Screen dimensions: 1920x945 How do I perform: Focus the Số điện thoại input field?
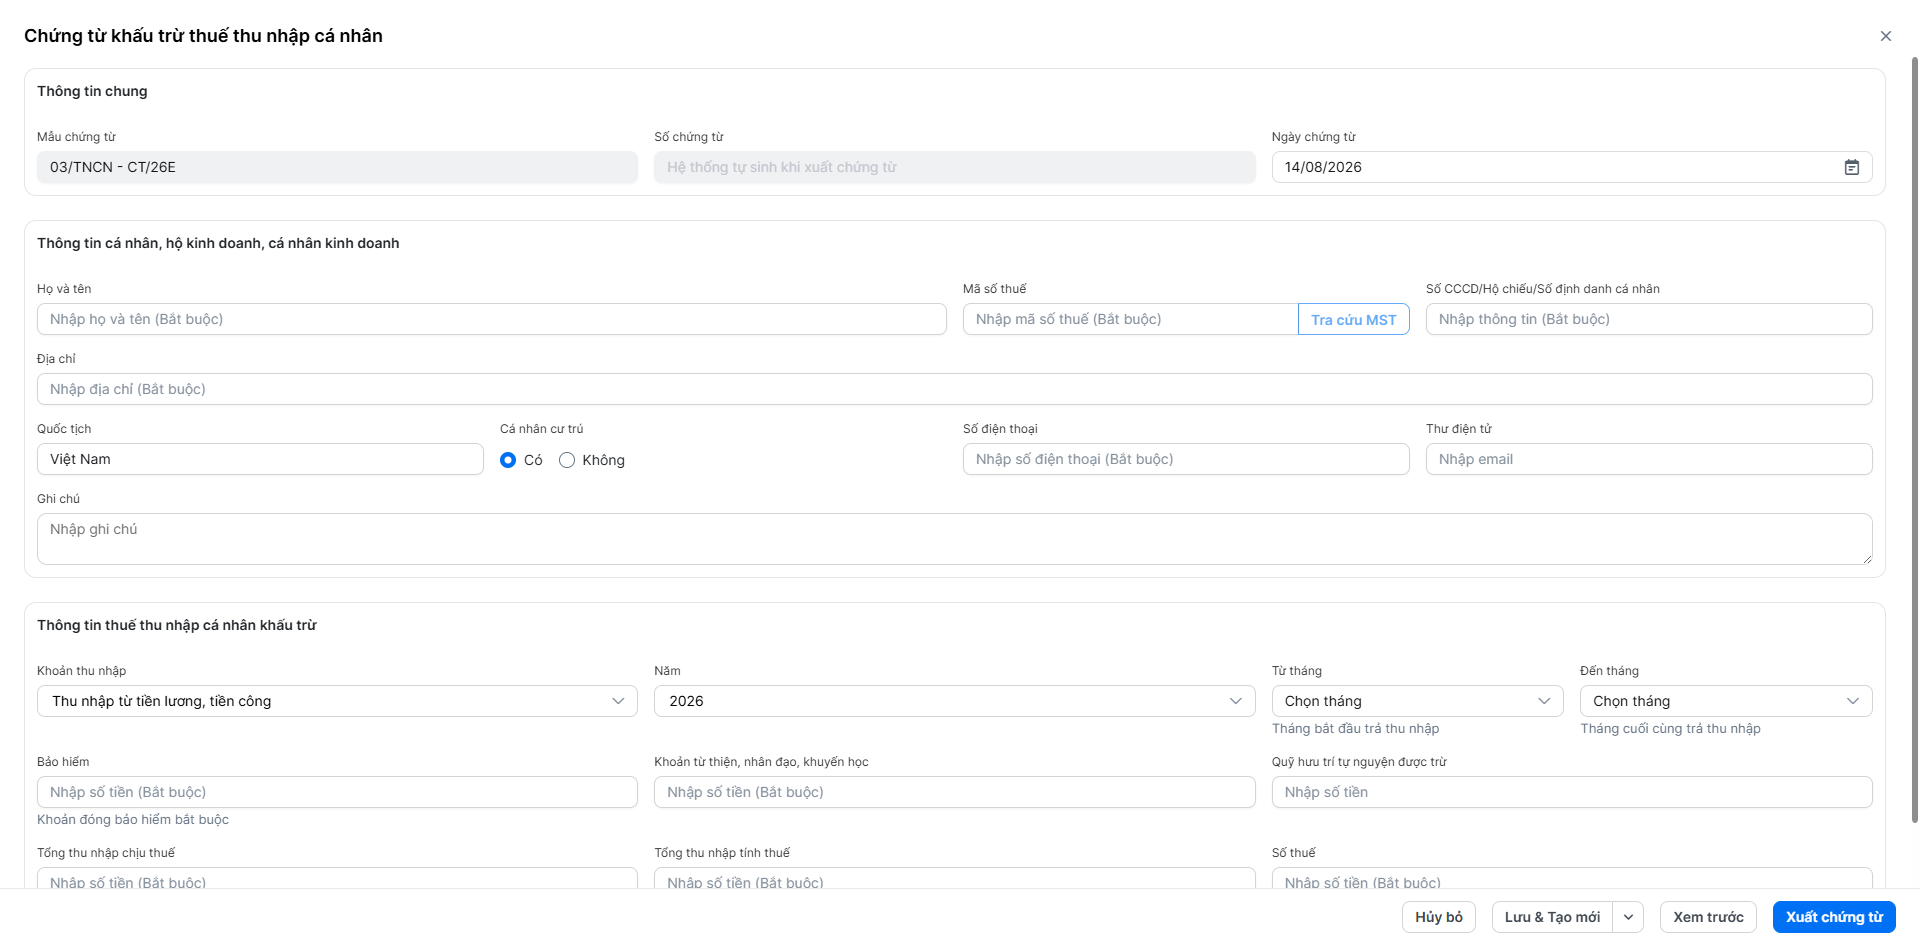(x=1186, y=459)
